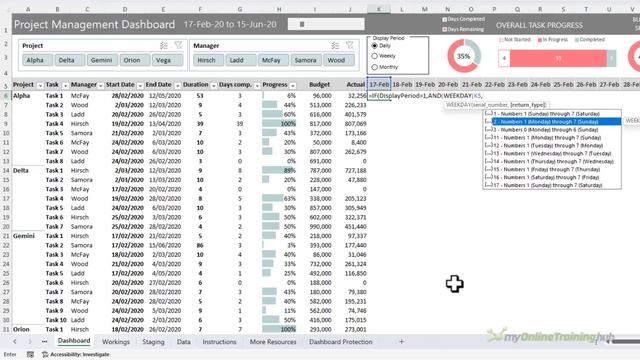Screen dimensions: 640x360
Task: Click the new sheet plus button
Action: click(x=401, y=342)
